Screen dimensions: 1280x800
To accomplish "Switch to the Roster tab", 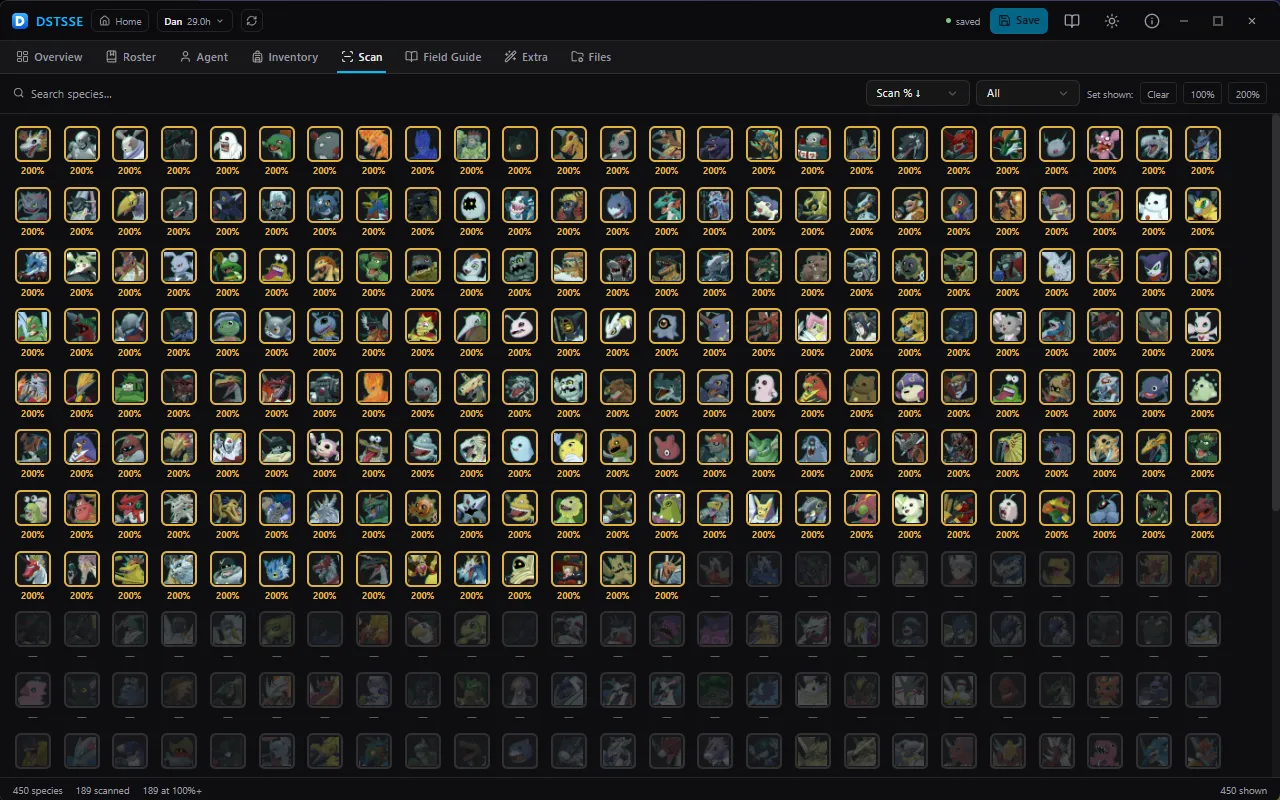I will tap(131, 57).
